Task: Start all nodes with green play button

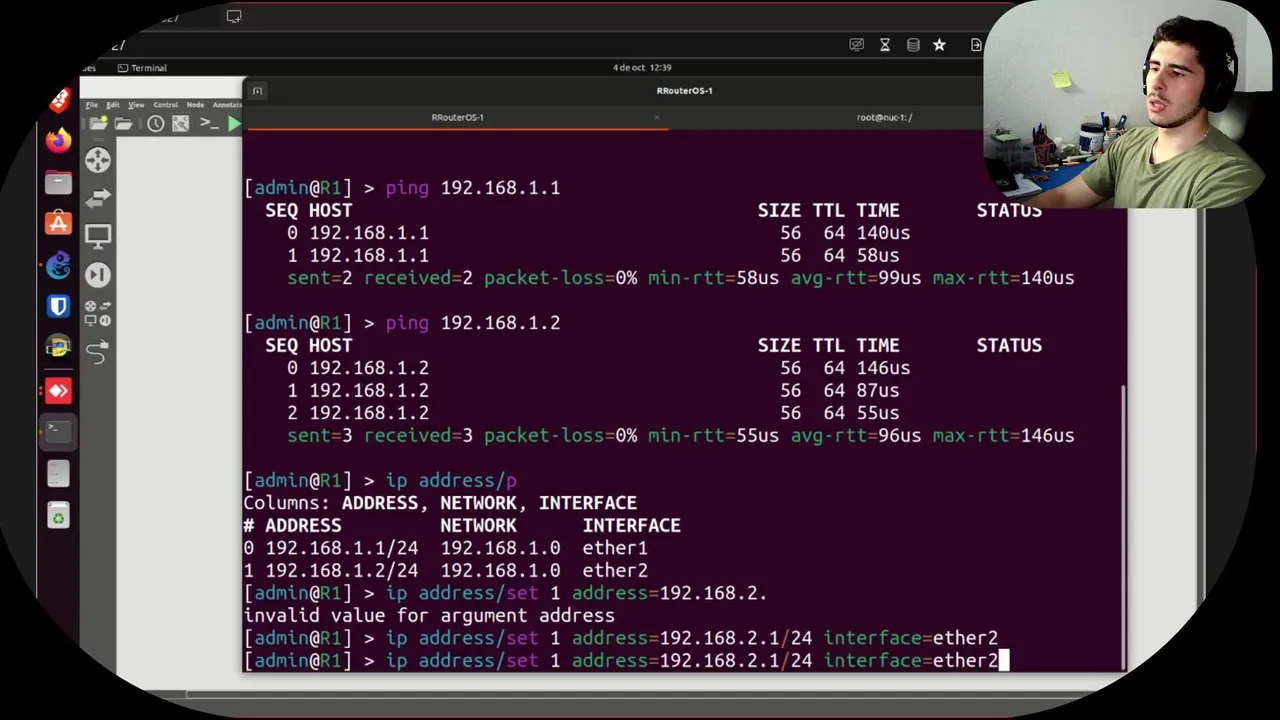Action: pos(234,124)
